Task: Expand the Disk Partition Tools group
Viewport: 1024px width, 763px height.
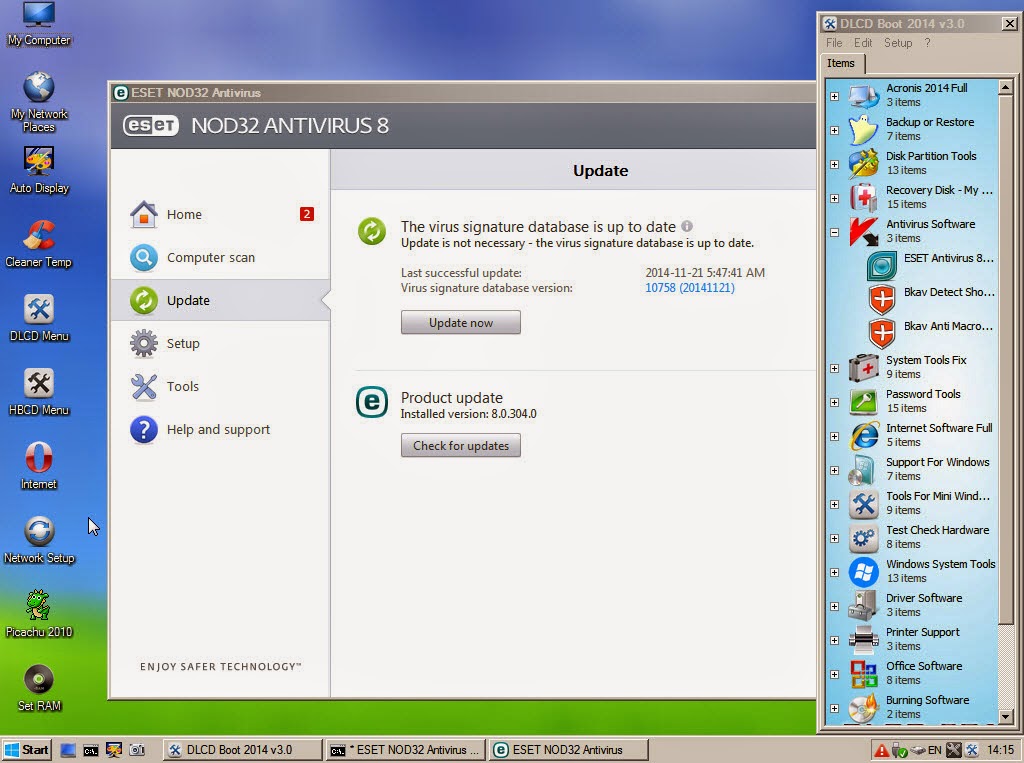Action: [x=834, y=164]
